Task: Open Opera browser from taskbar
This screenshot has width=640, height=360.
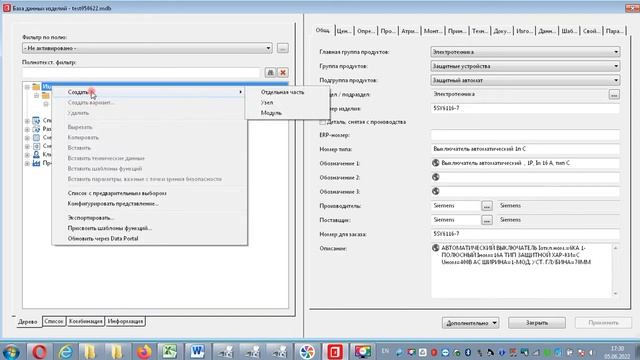Action: click(39, 351)
